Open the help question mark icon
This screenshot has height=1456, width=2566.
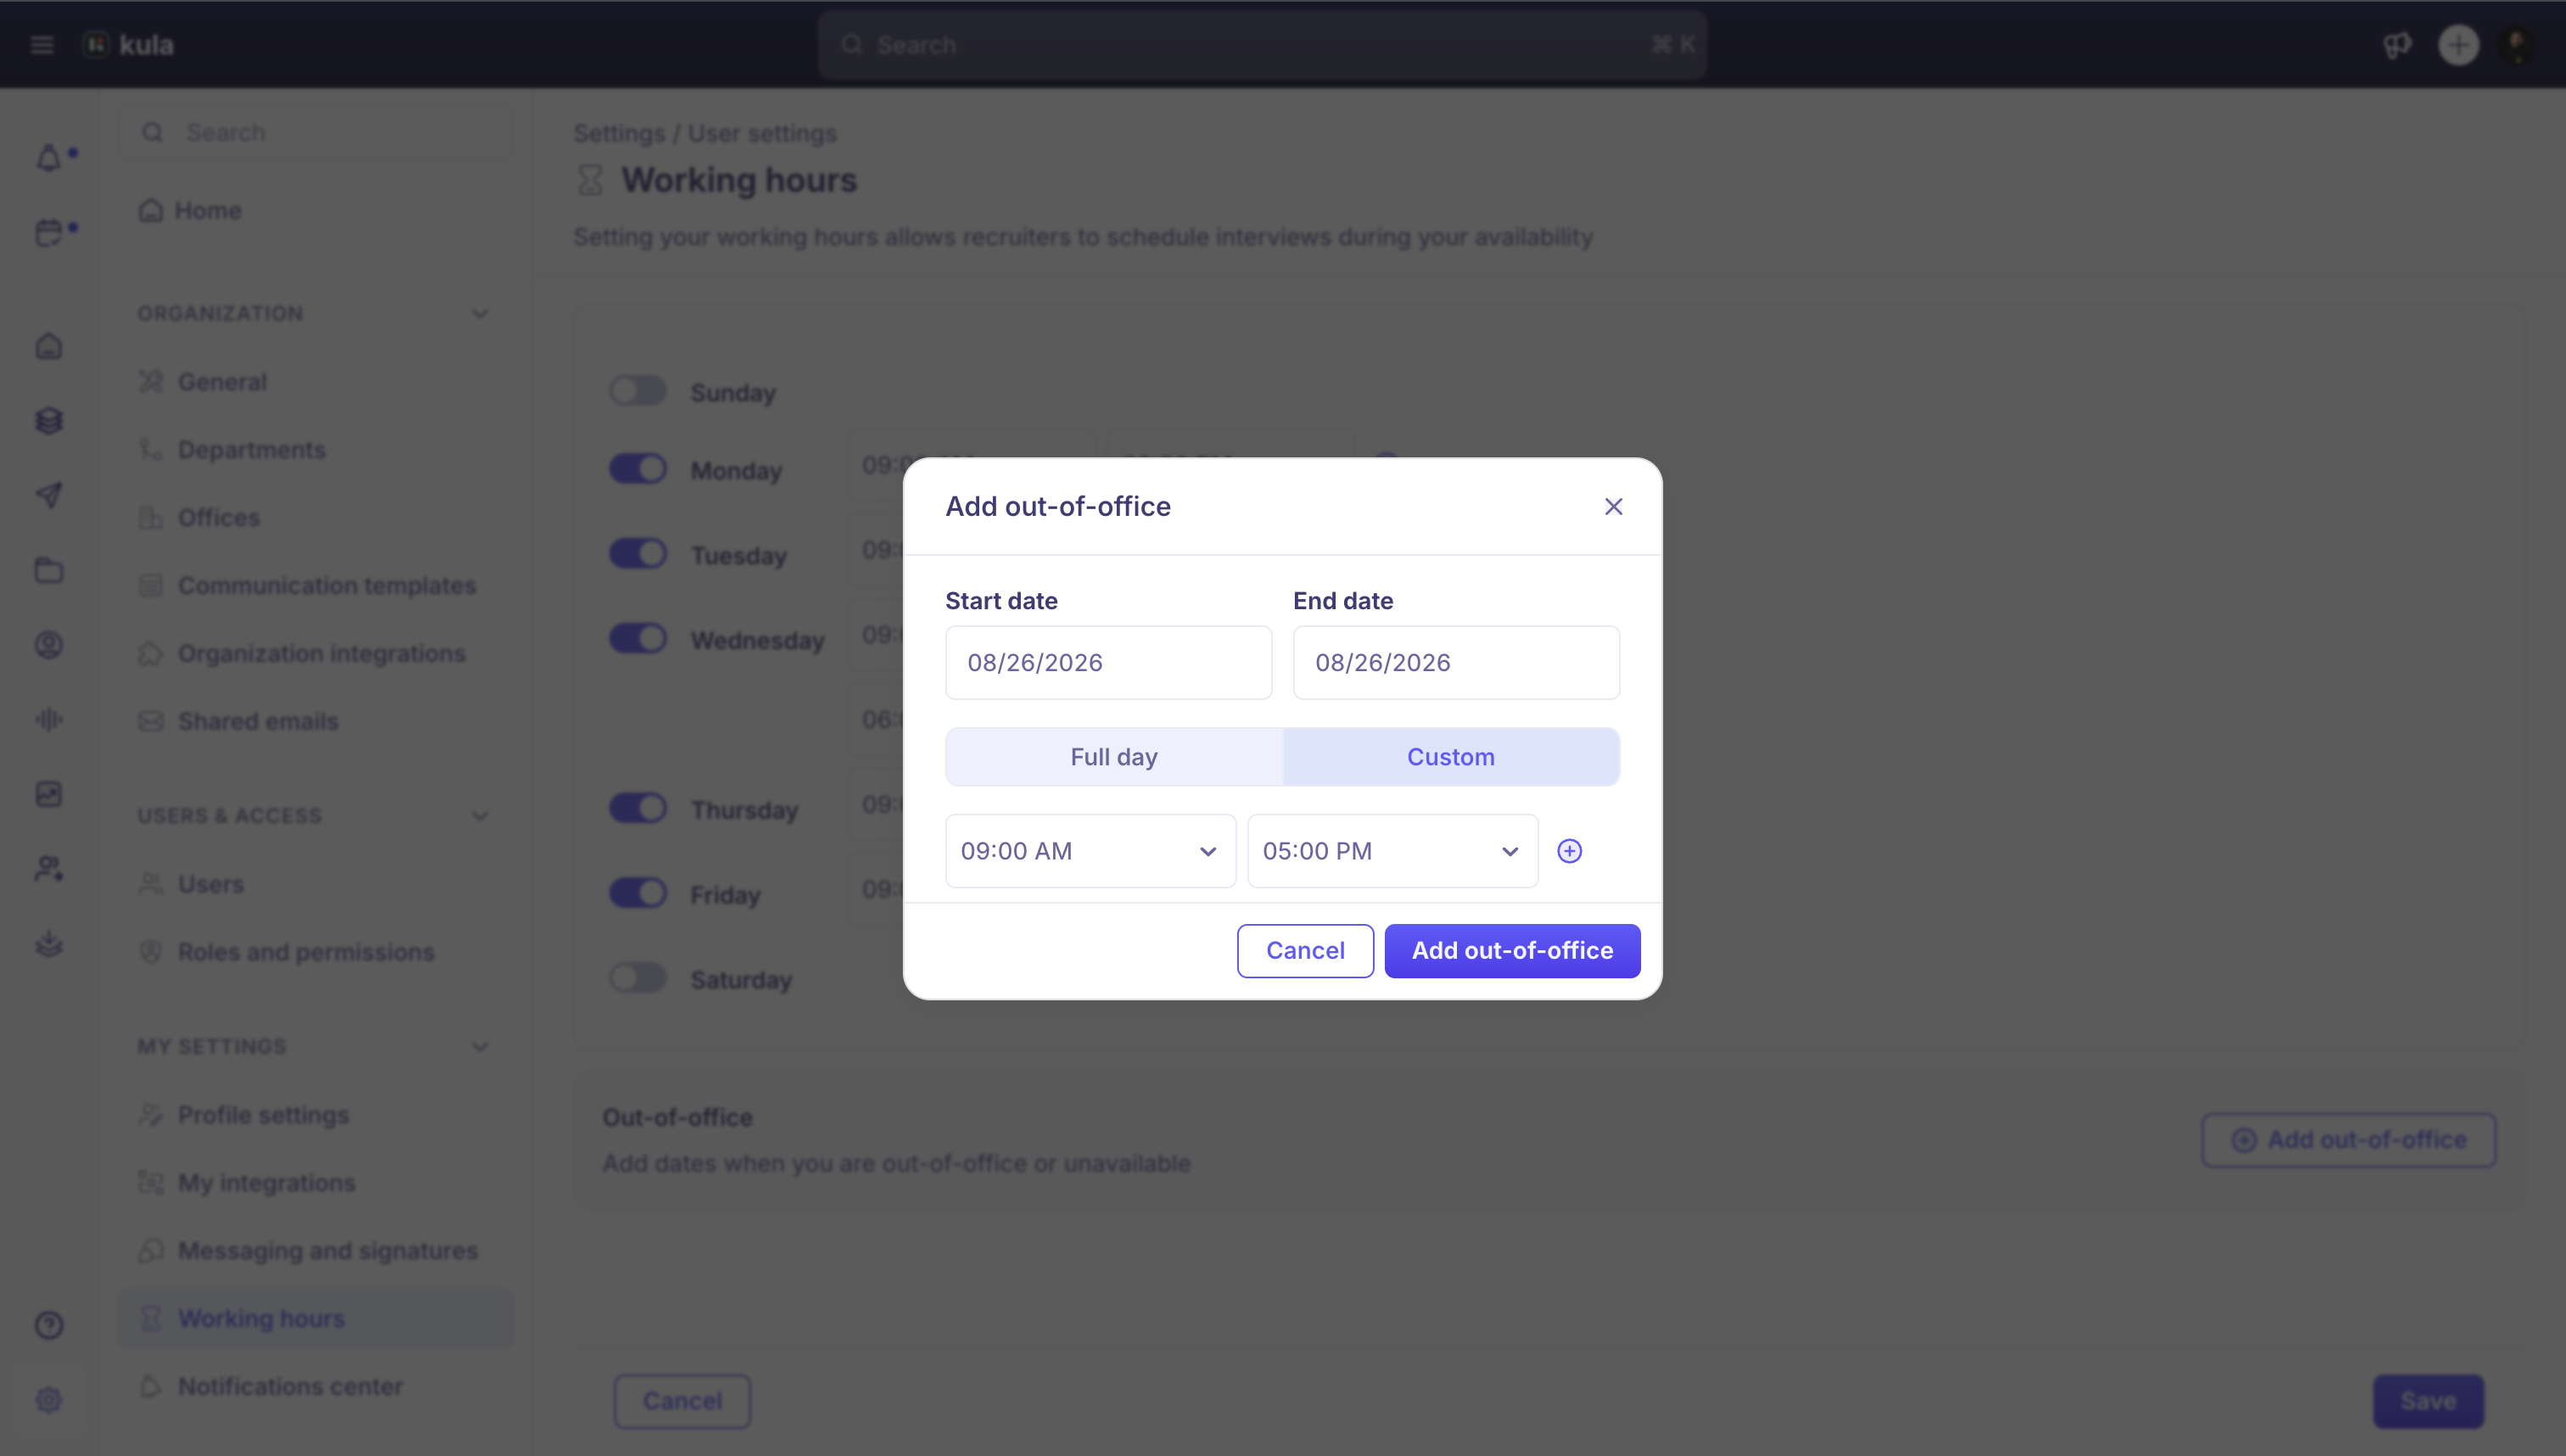[x=48, y=1325]
